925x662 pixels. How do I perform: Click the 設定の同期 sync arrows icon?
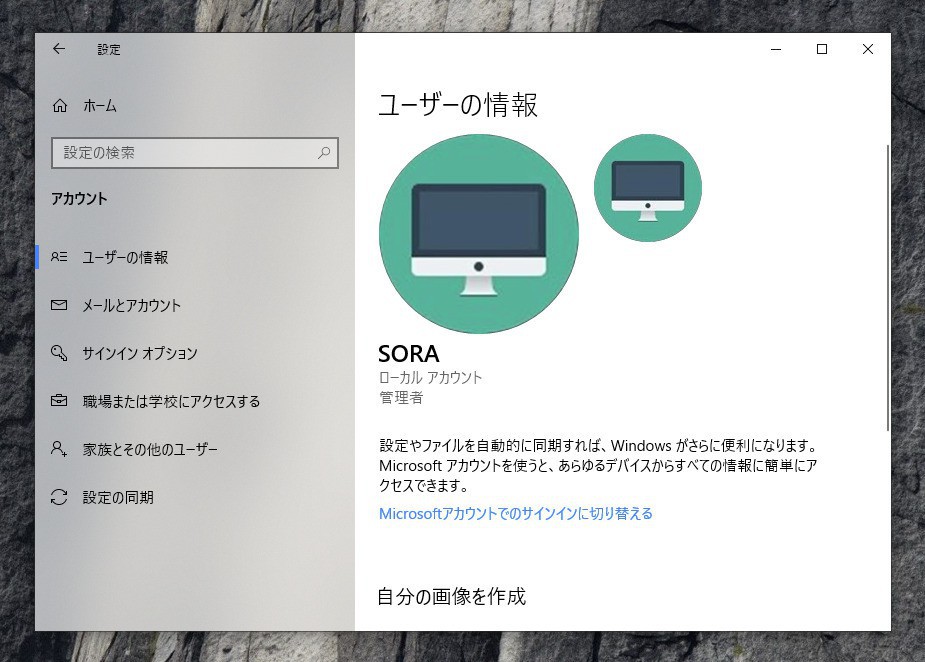click(x=59, y=497)
